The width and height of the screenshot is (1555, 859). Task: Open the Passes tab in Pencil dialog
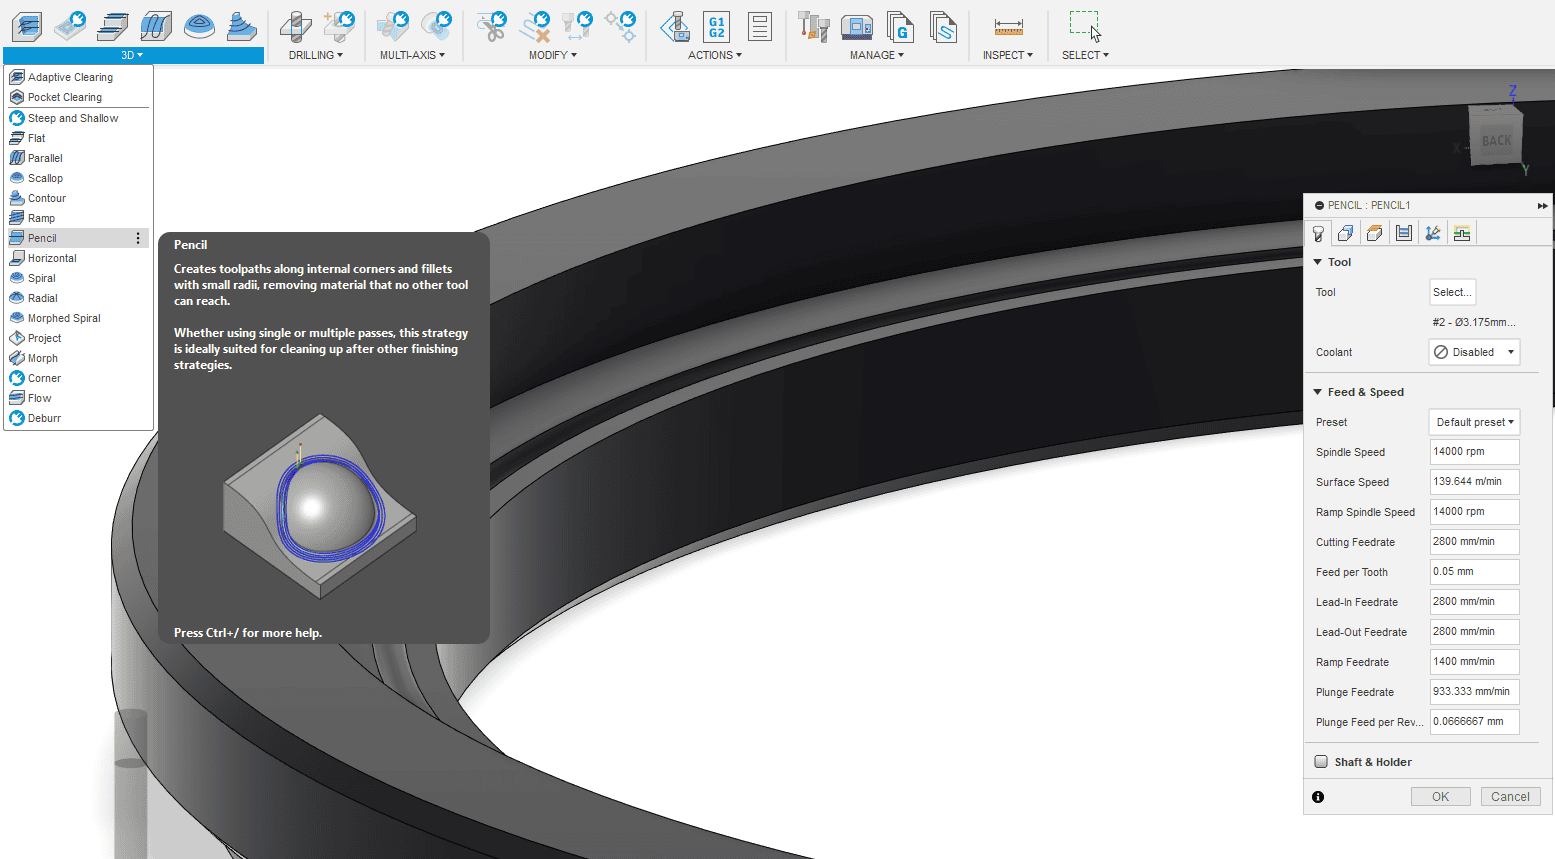pos(1404,233)
